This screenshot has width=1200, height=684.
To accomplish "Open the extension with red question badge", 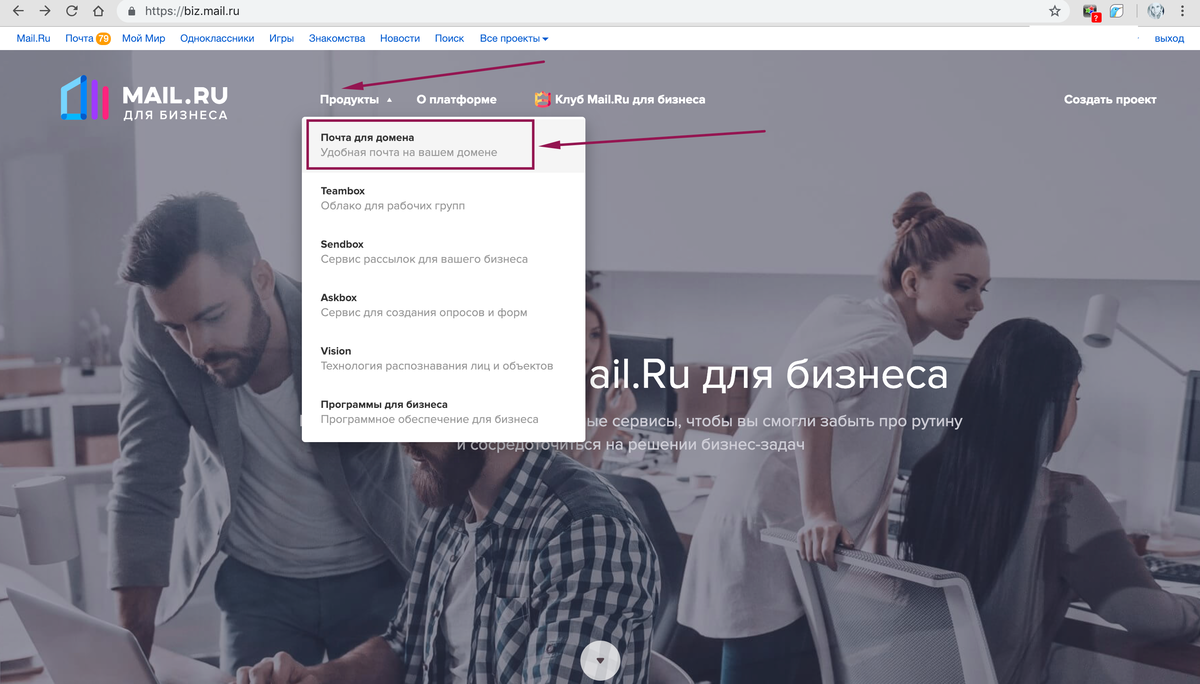I will 1091,12.
